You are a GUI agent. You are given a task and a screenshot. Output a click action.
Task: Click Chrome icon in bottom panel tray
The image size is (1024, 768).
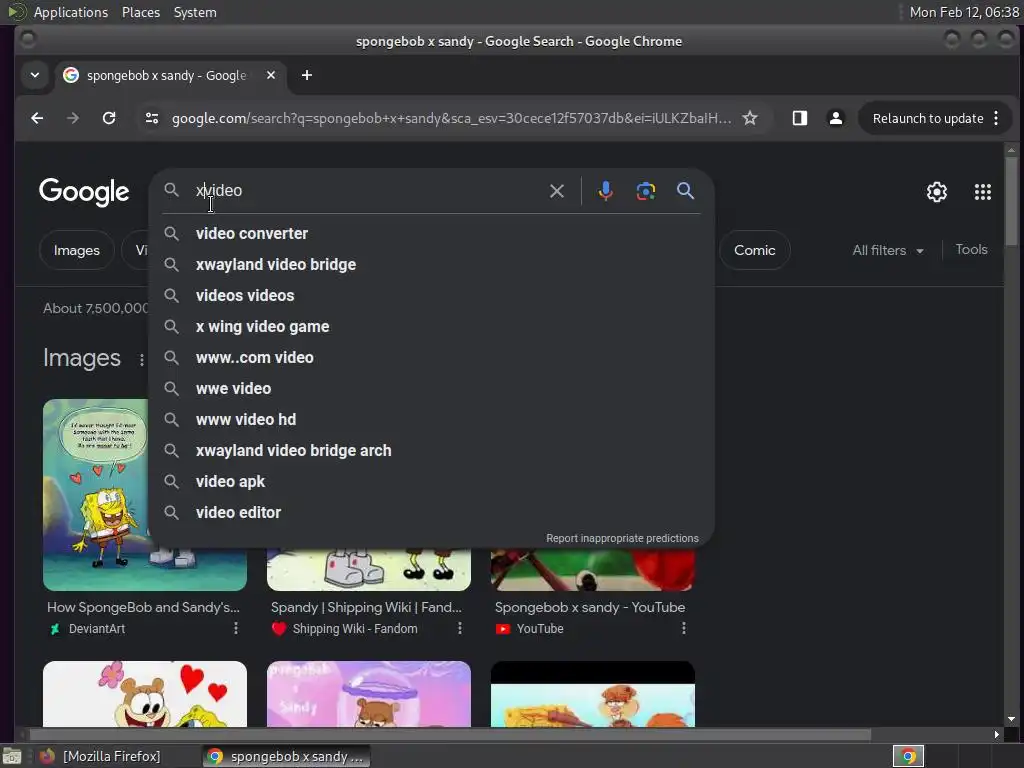pos(908,756)
